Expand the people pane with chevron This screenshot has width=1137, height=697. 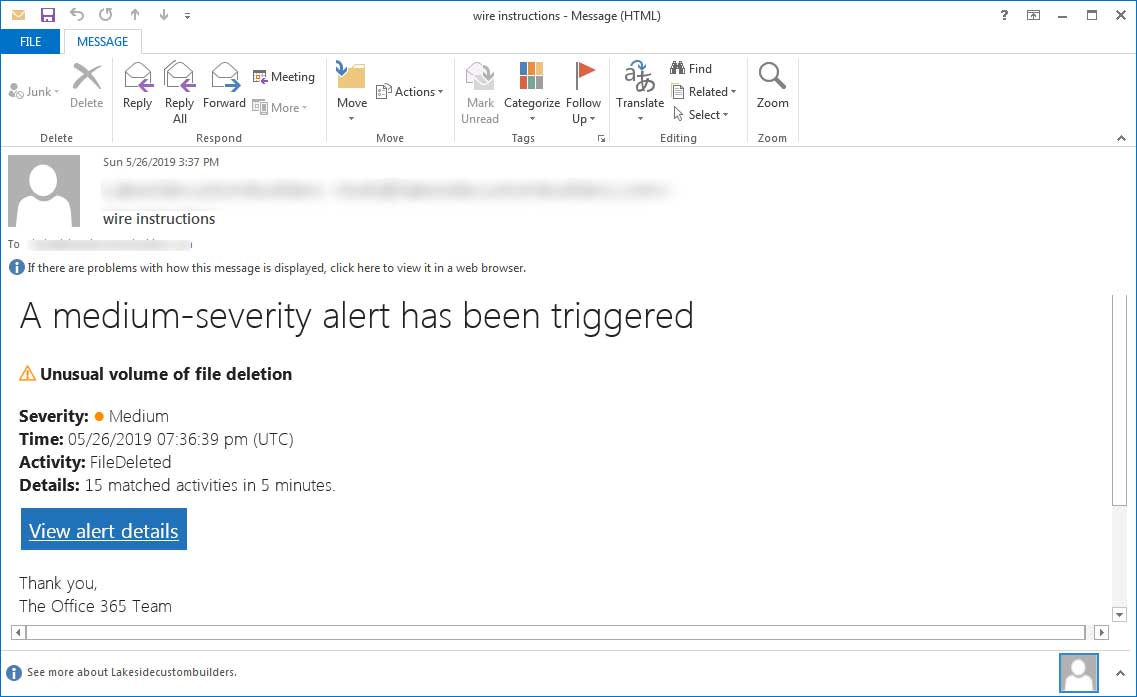point(1120,673)
